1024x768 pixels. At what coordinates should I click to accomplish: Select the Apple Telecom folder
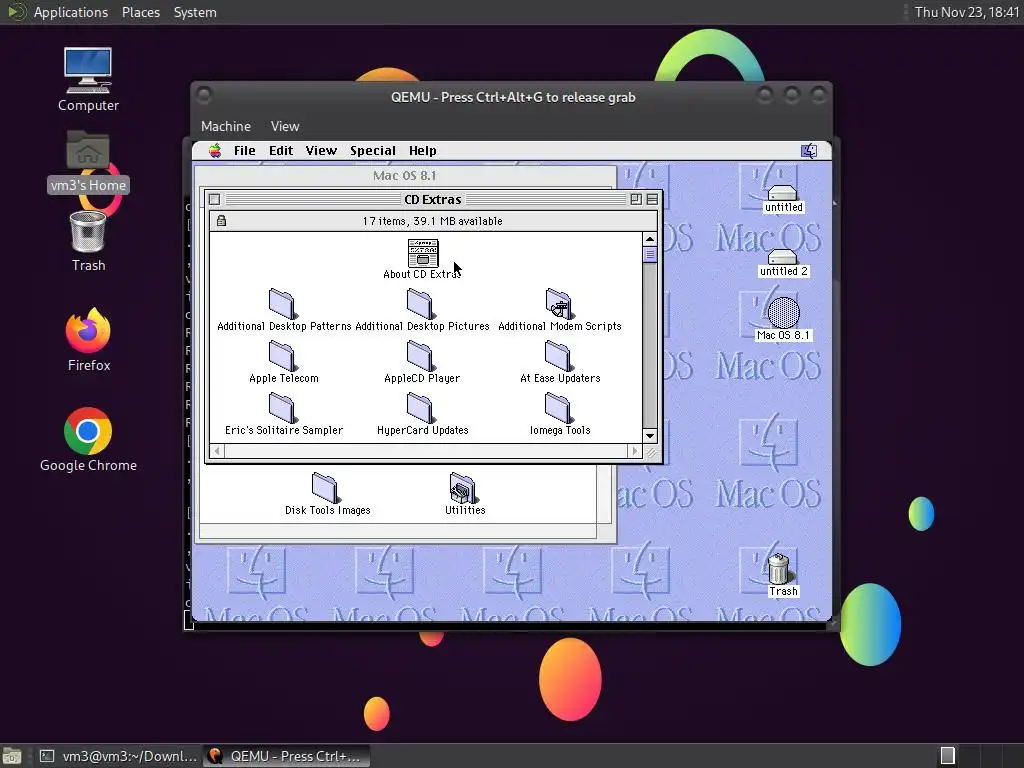(x=282, y=357)
